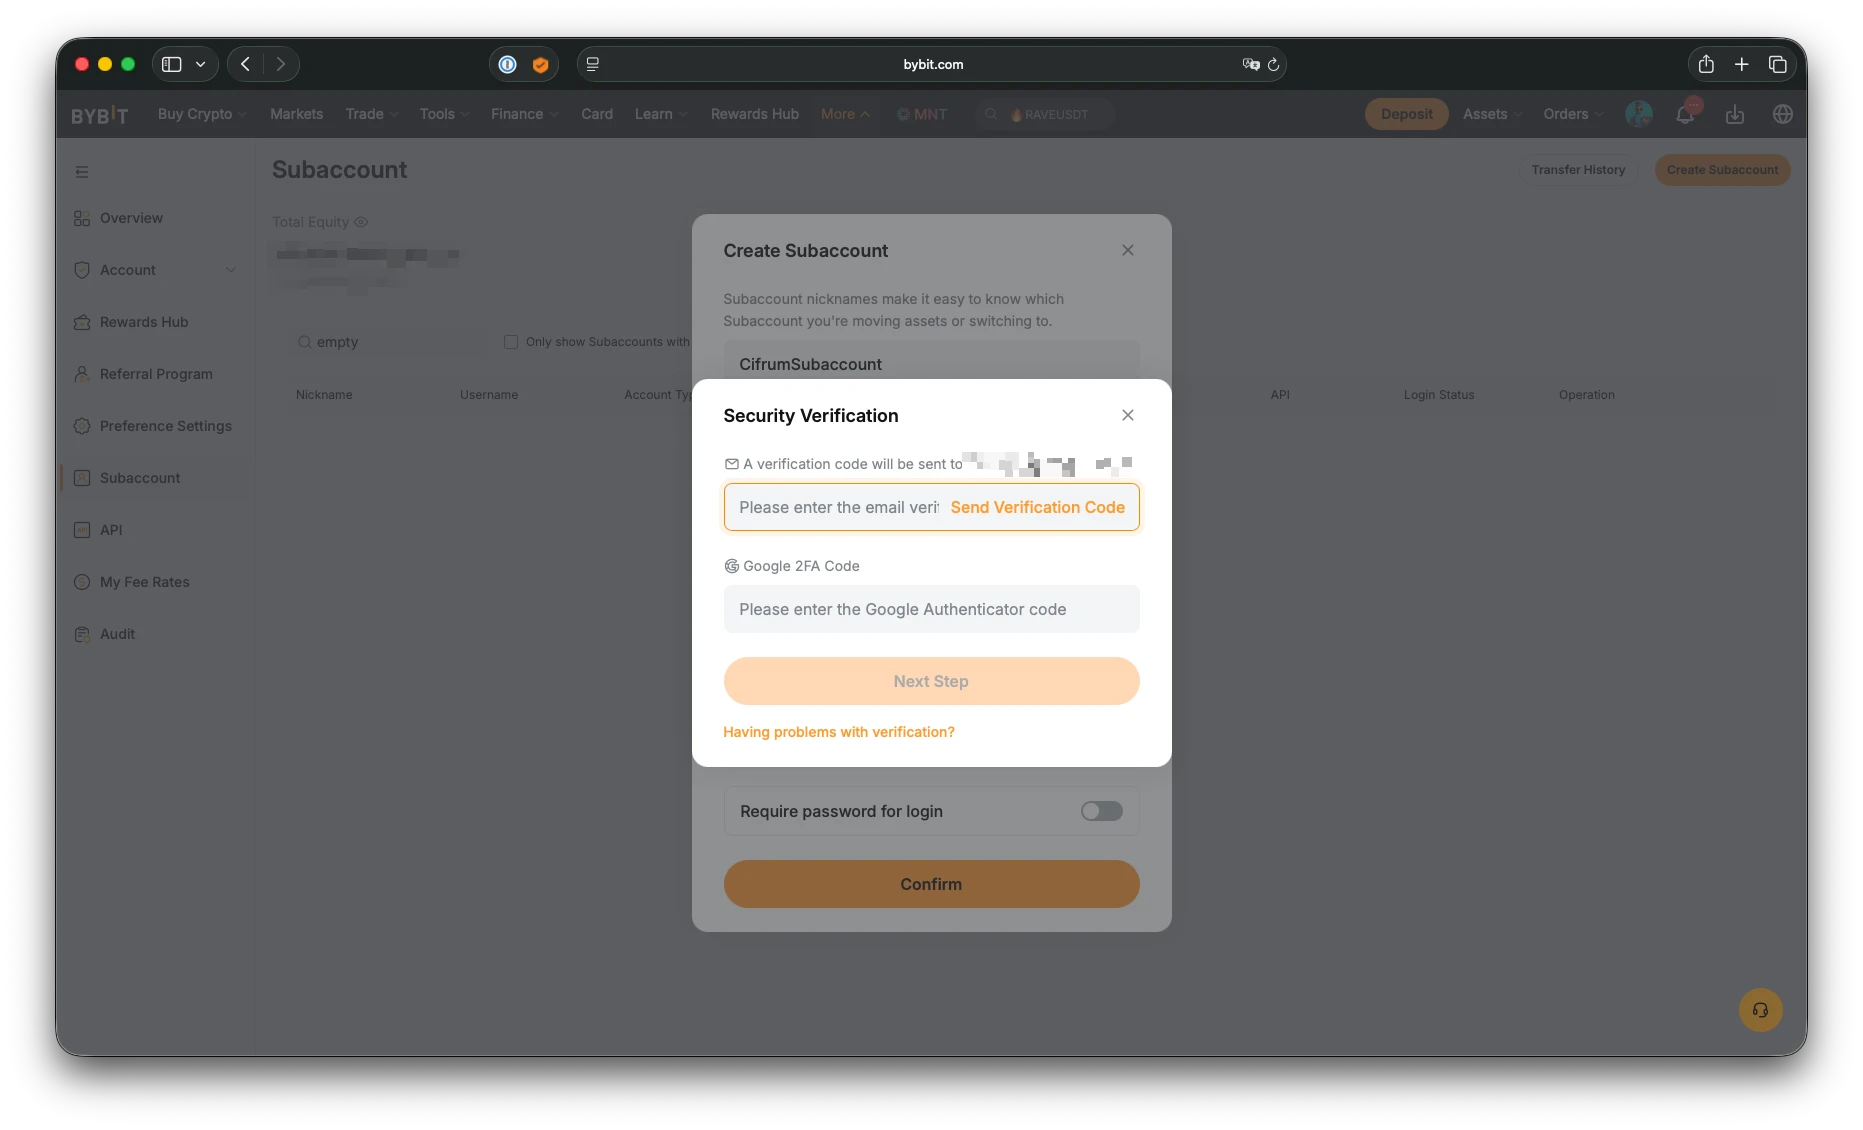The width and height of the screenshot is (1863, 1130).
Task: Click the Next Step button
Action: (931, 681)
